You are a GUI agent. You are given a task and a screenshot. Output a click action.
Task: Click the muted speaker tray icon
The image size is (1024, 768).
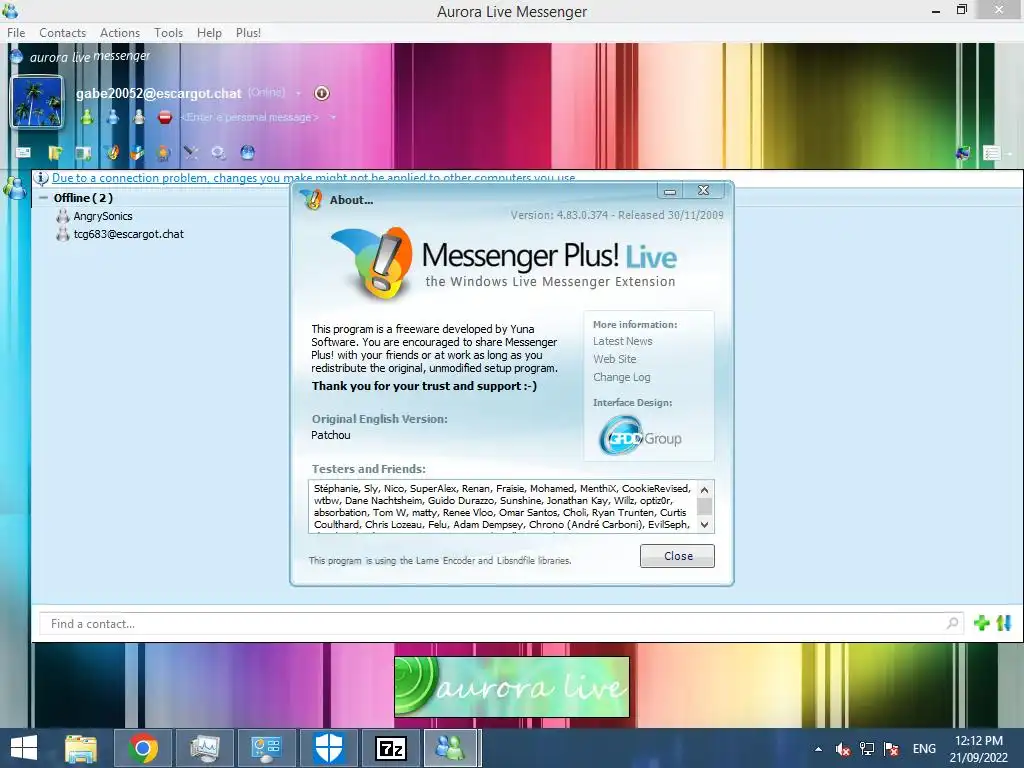[x=842, y=749]
